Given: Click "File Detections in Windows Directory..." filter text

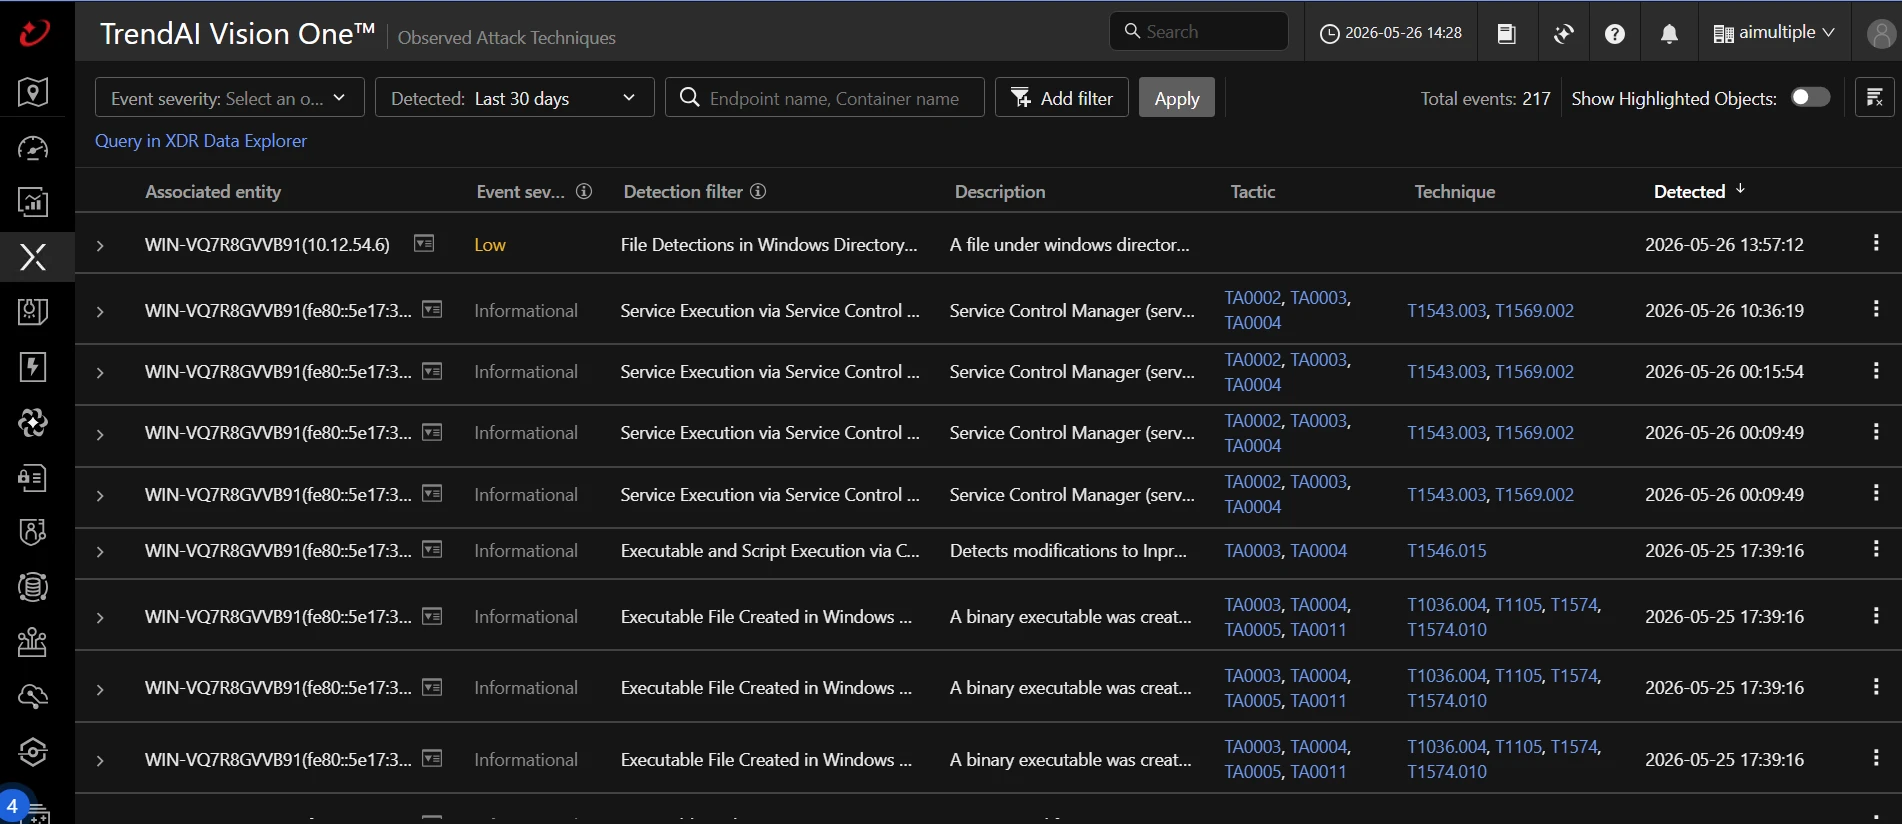Looking at the screenshot, I should tap(769, 245).
